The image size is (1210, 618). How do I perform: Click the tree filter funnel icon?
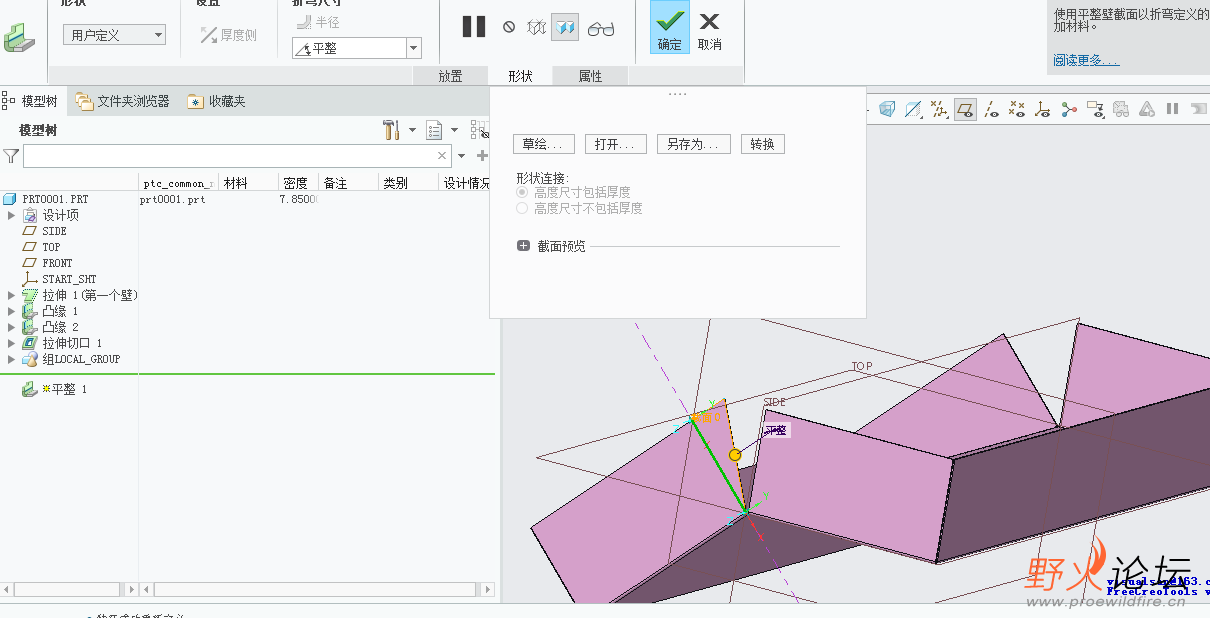[x=11, y=156]
